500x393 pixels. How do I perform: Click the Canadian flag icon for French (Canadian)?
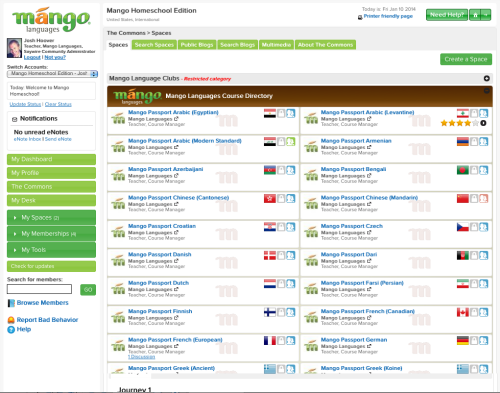463,312
